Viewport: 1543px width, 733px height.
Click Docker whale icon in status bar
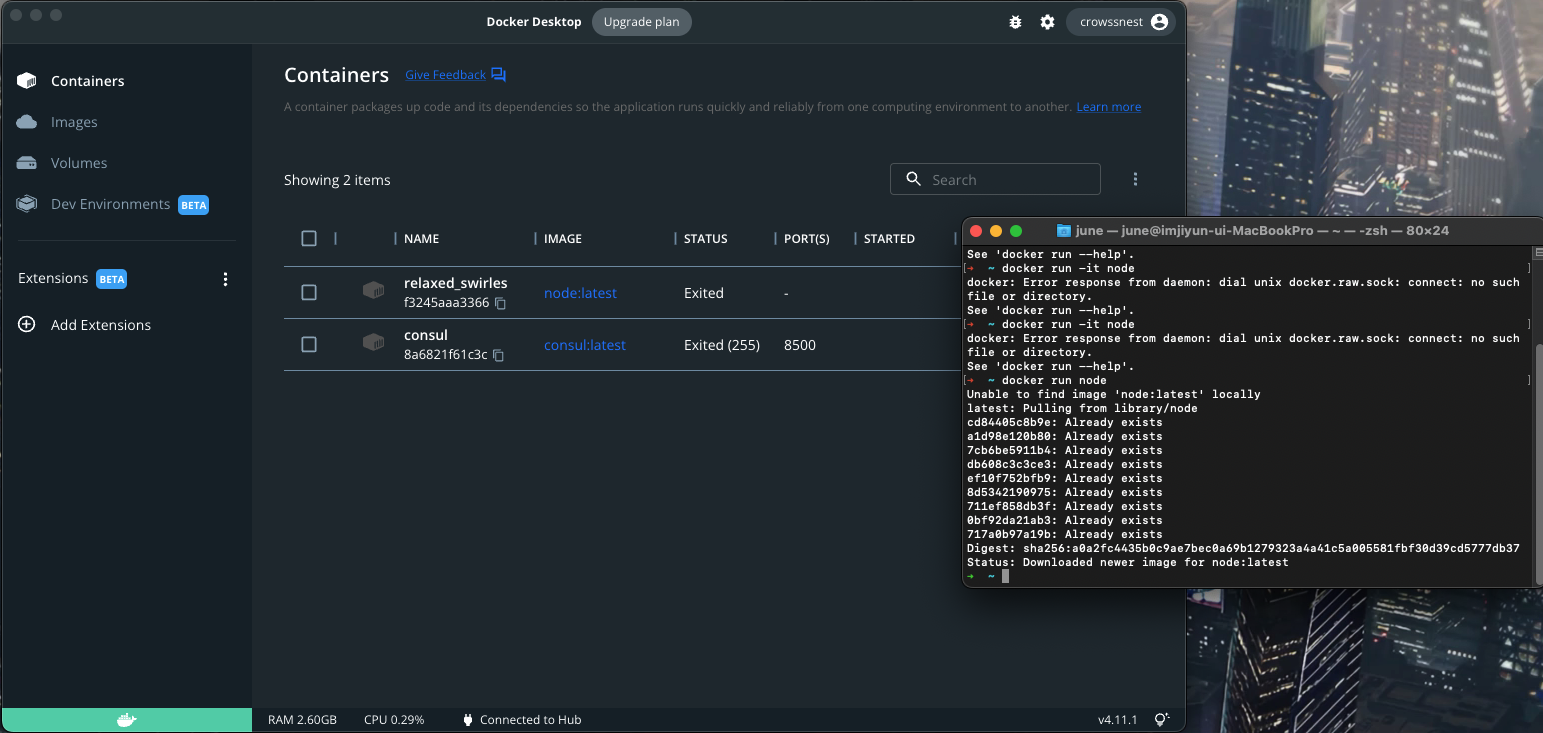pos(126,720)
